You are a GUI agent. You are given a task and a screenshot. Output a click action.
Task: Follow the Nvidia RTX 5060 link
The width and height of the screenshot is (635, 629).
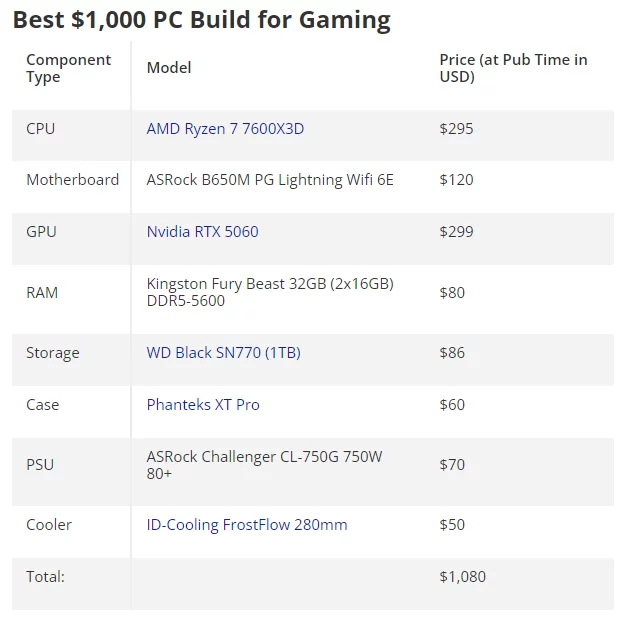[202, 232]
